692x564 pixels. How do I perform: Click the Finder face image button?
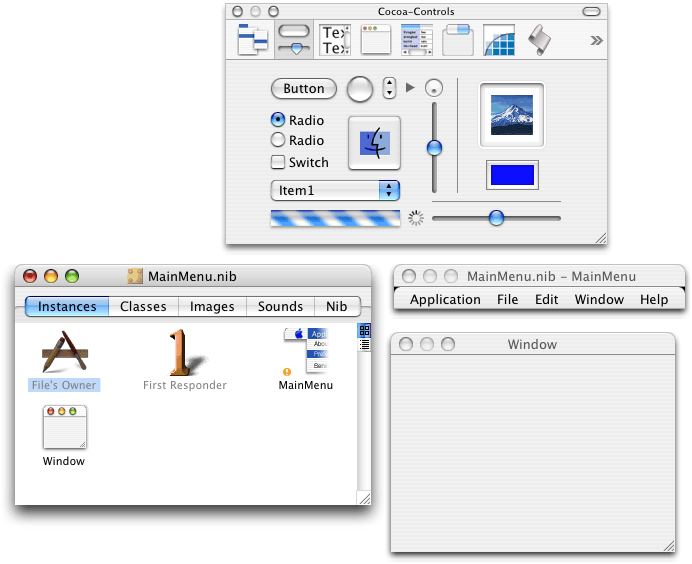[374, 143]
